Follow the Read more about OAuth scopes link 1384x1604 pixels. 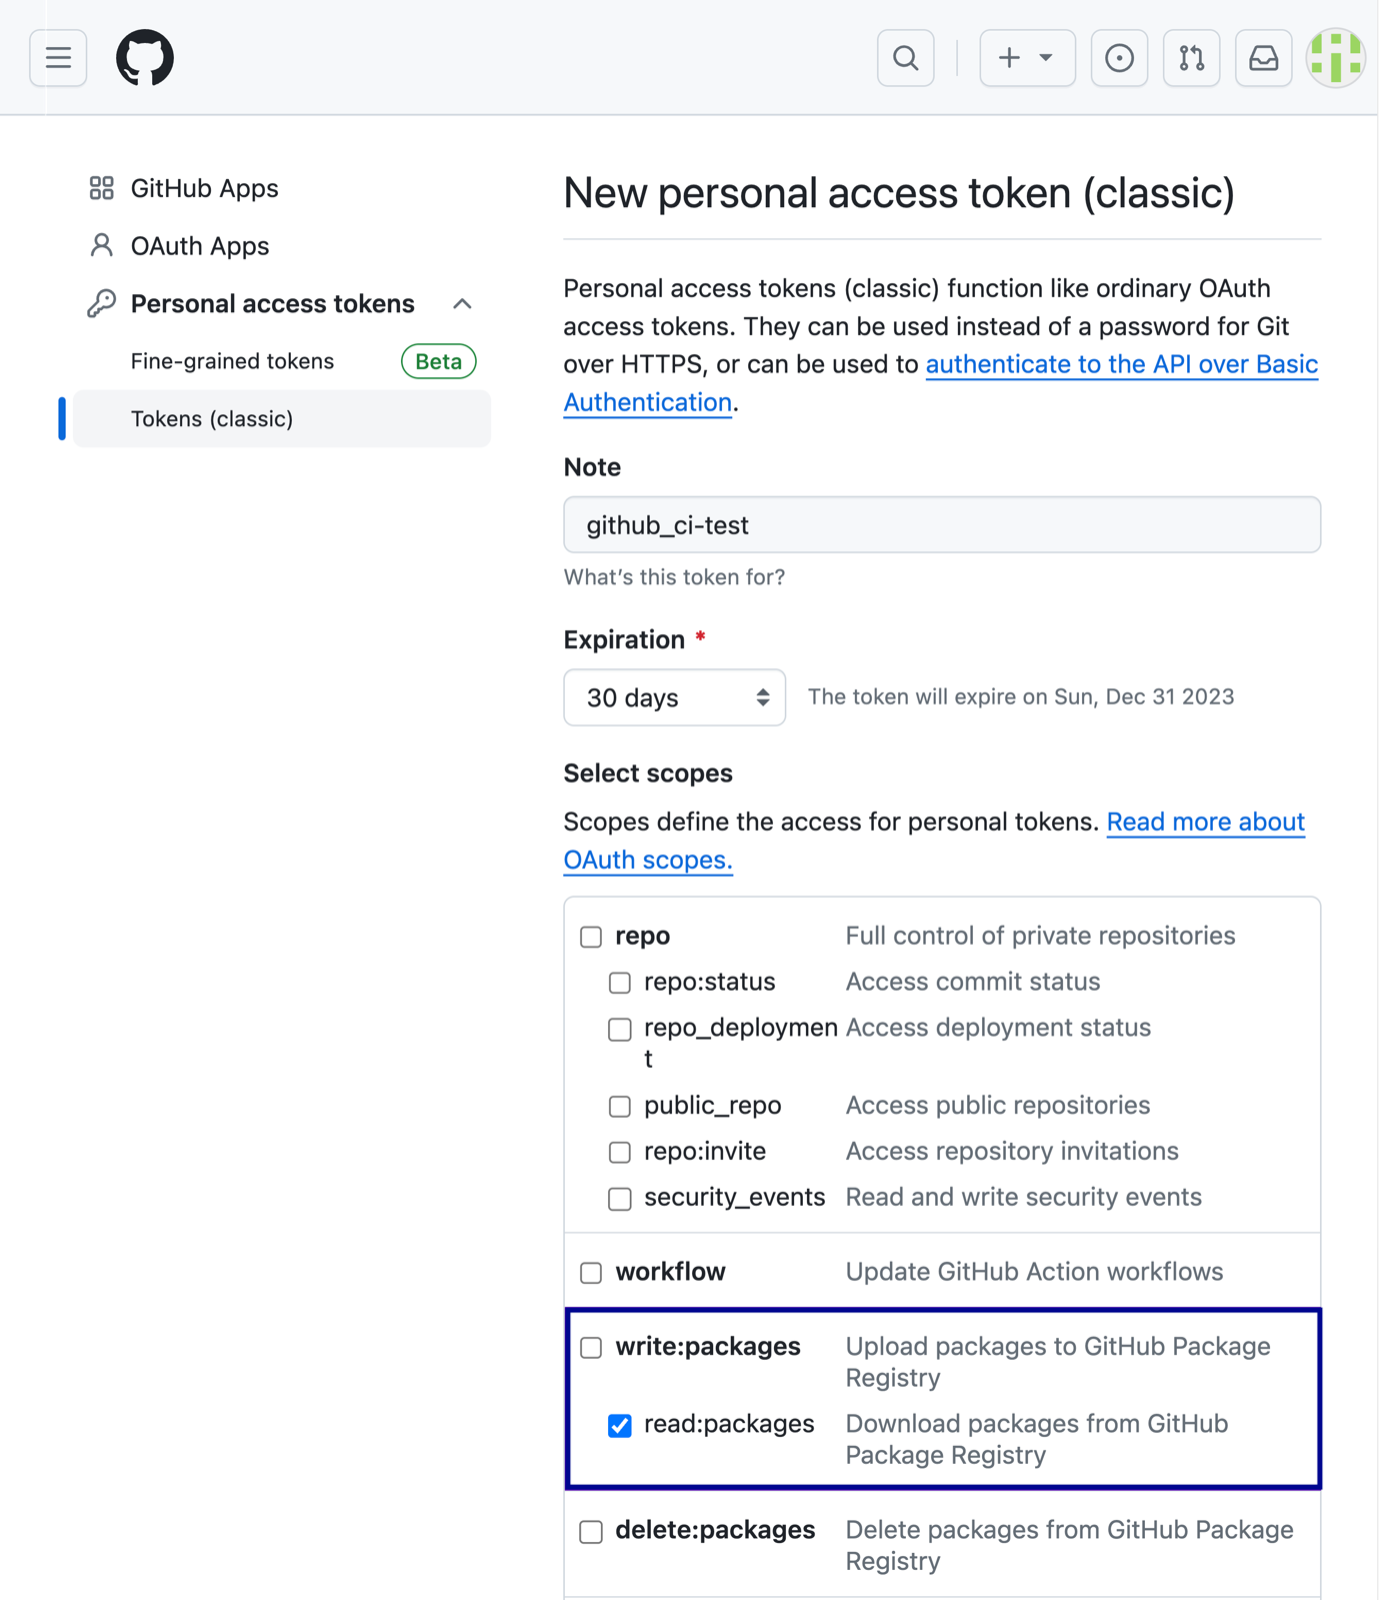click(1205, 822)
